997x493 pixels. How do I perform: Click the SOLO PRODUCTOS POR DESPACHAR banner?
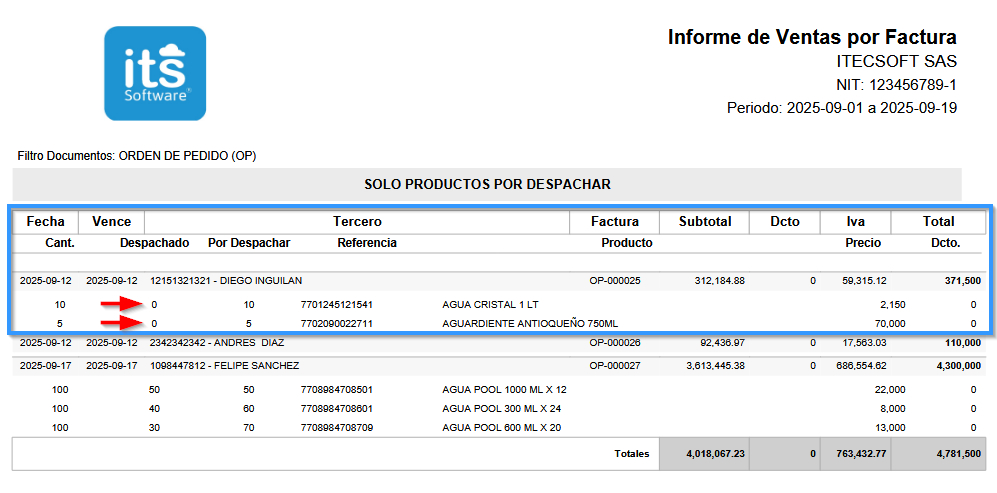(x=487, y=184)
